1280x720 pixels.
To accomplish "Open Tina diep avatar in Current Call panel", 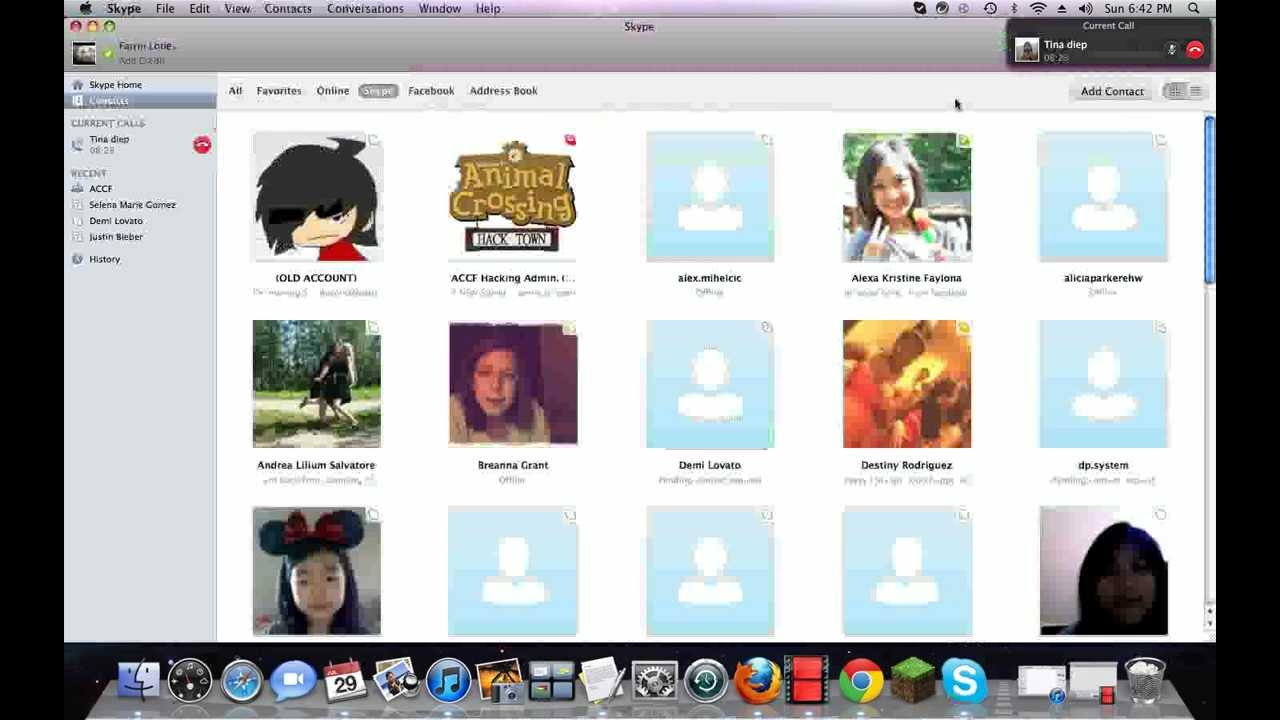I will (x=1027, y=49).
